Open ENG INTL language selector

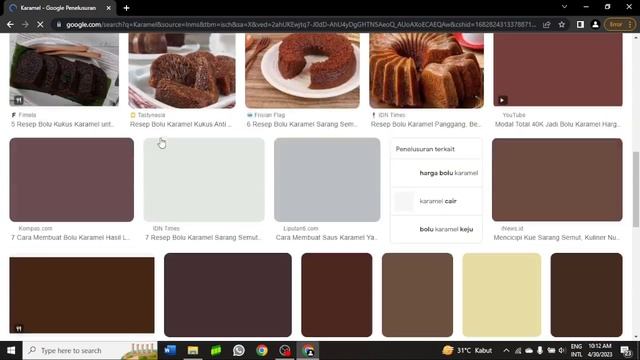576,351
